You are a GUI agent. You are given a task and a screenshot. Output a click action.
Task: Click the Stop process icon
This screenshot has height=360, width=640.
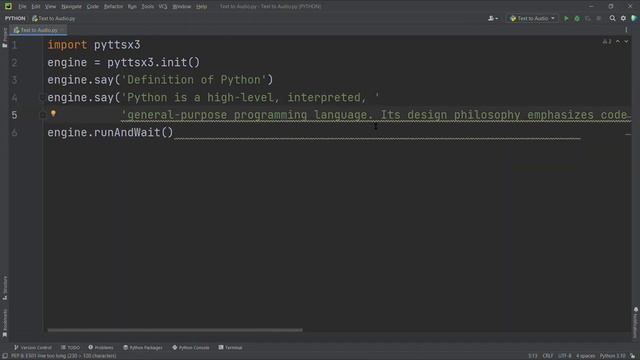(599, 18)
